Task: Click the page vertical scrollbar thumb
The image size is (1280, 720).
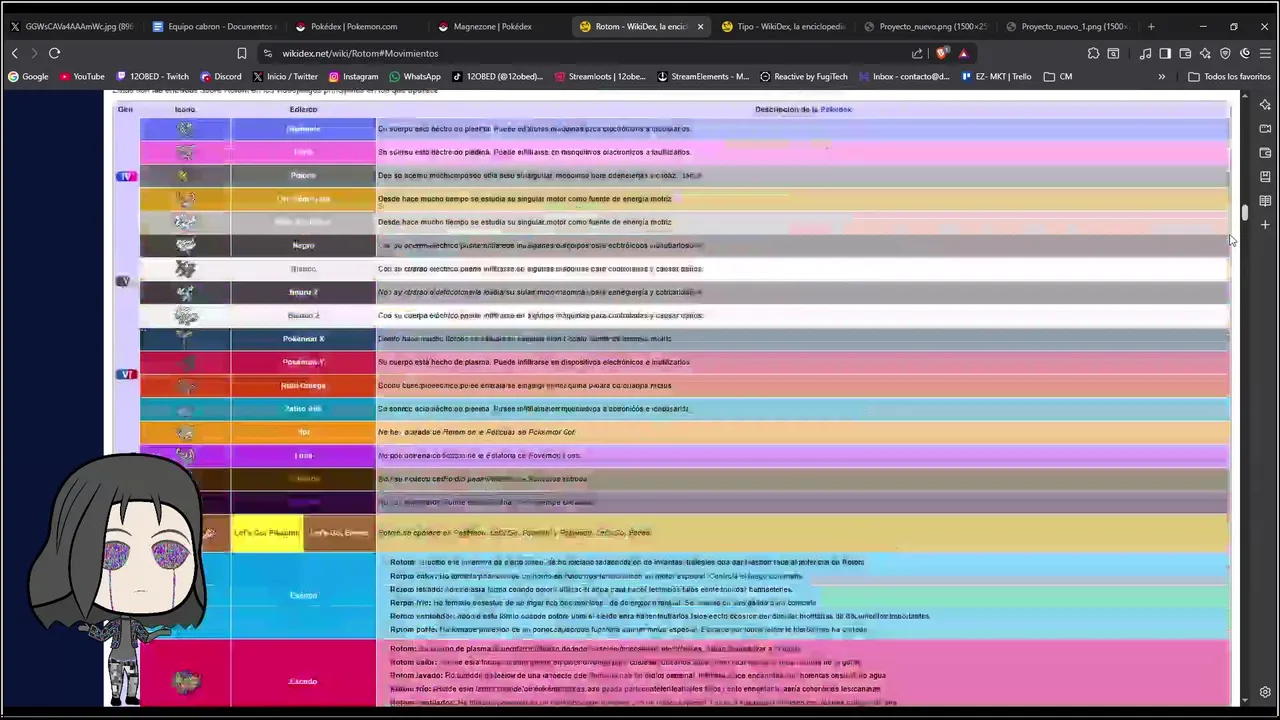Action: tap(1245, 212)
